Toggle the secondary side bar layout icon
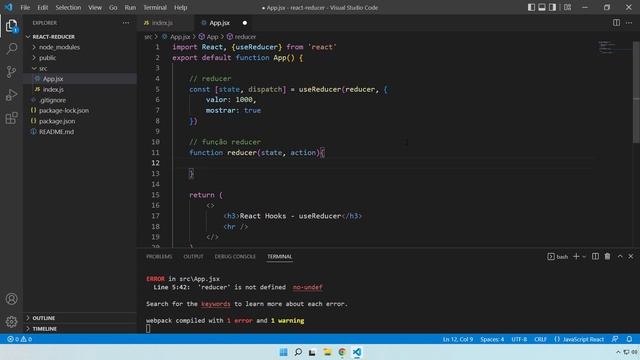 coord(552,7)
